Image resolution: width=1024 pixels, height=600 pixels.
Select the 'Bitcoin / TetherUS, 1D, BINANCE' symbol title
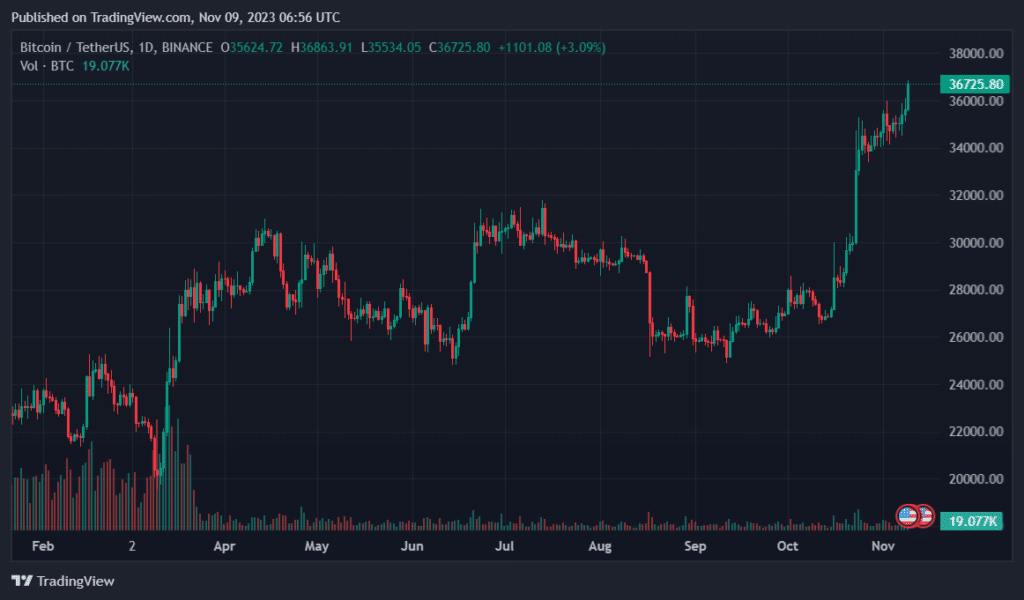pos(116,48)
